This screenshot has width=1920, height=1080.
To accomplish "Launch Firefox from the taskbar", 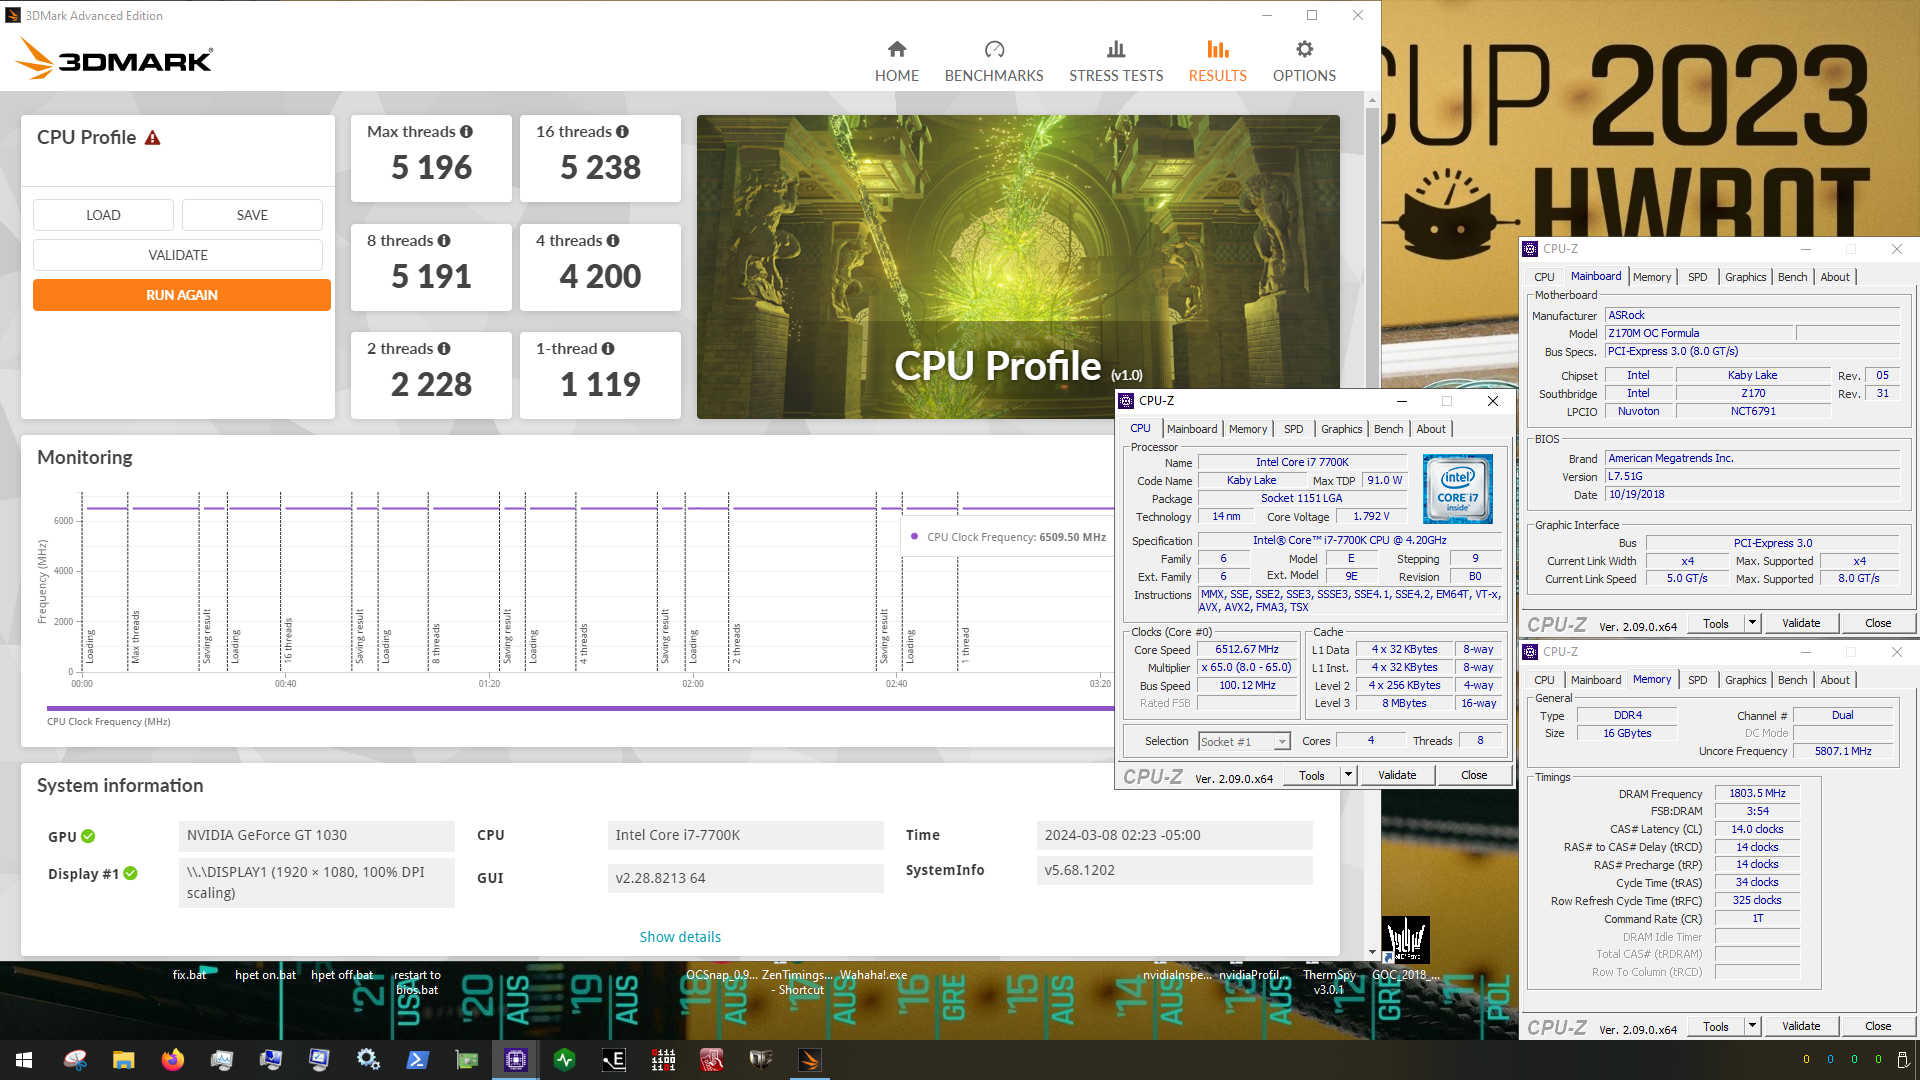I will pyautogui.click(x=172, y=1059).
